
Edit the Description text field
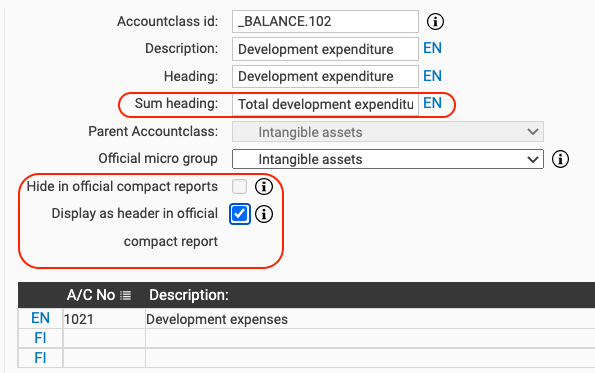325,49
